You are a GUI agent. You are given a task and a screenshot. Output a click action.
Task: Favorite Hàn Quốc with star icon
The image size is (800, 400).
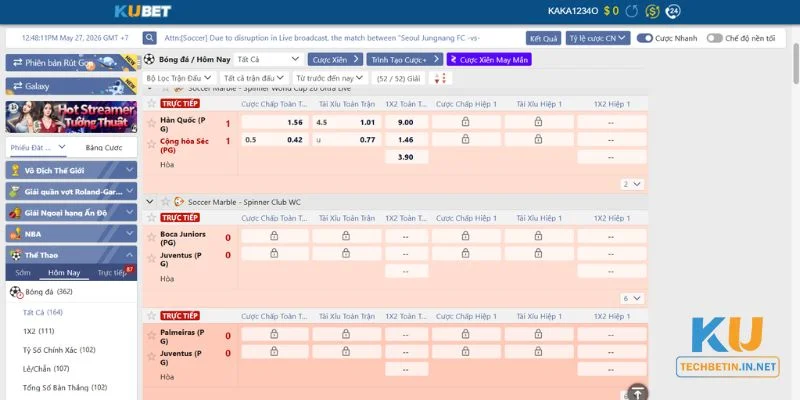[x=152, y=123]
